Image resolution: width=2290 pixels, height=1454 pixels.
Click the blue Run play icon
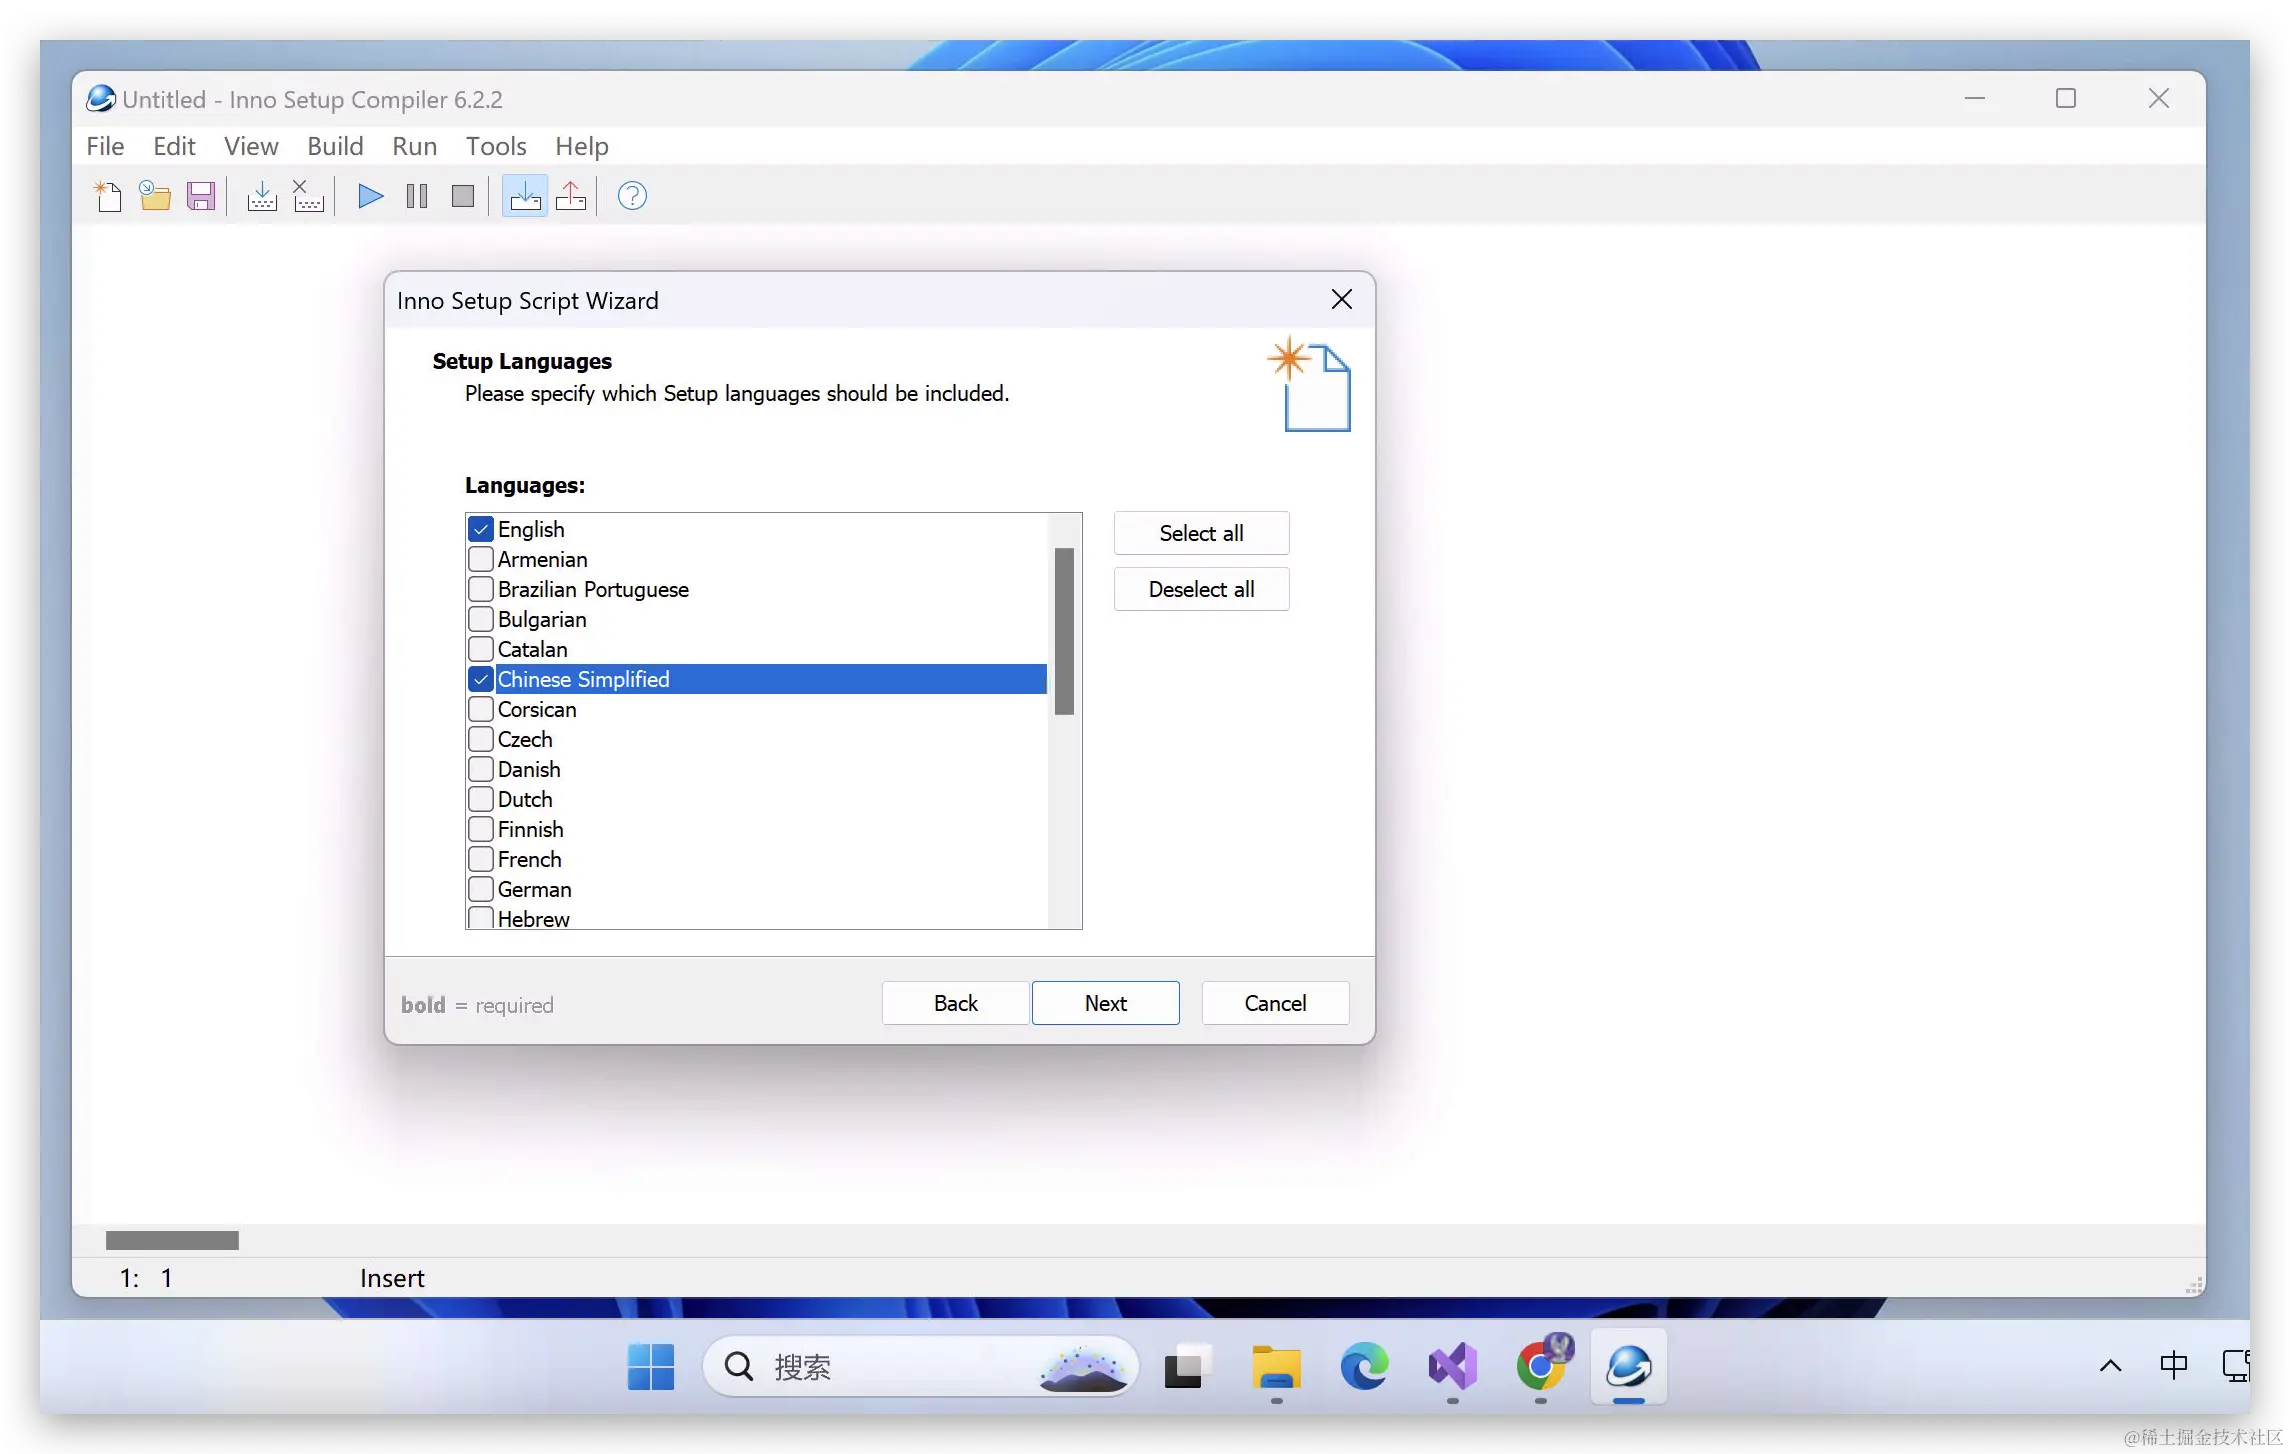371,196
